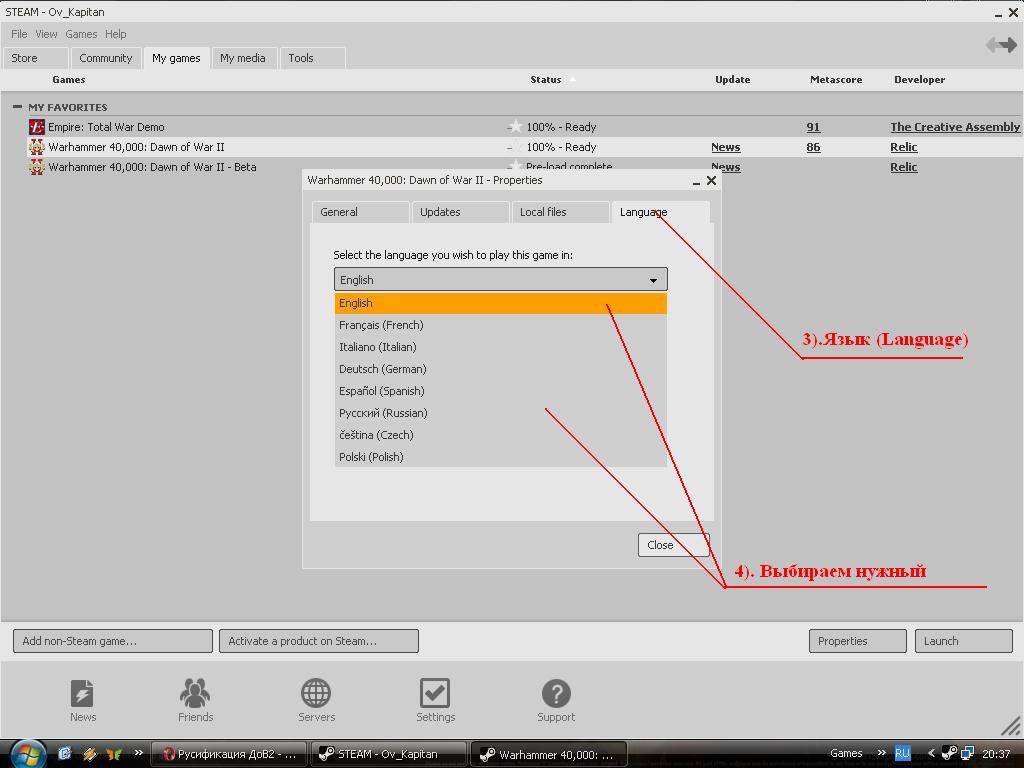The image size is (1024, 768).
Task: Open the Settings checkmark icon
Action: pos(435,694)
